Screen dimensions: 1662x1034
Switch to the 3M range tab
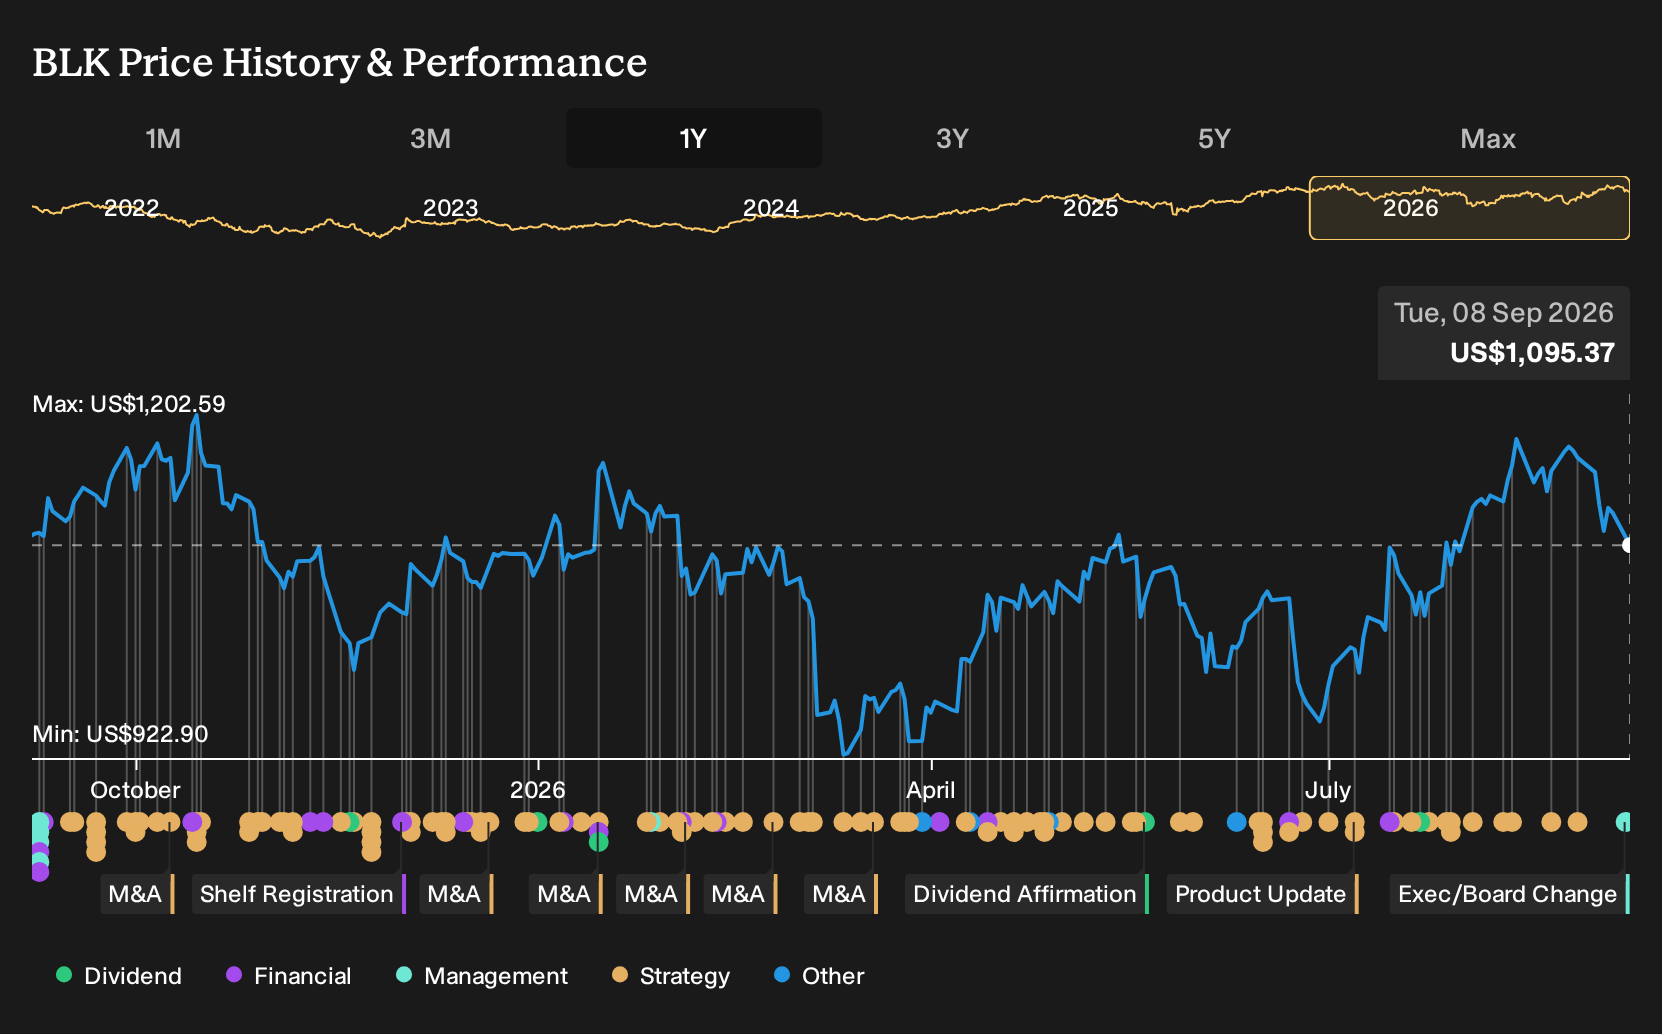pos(430,138)
